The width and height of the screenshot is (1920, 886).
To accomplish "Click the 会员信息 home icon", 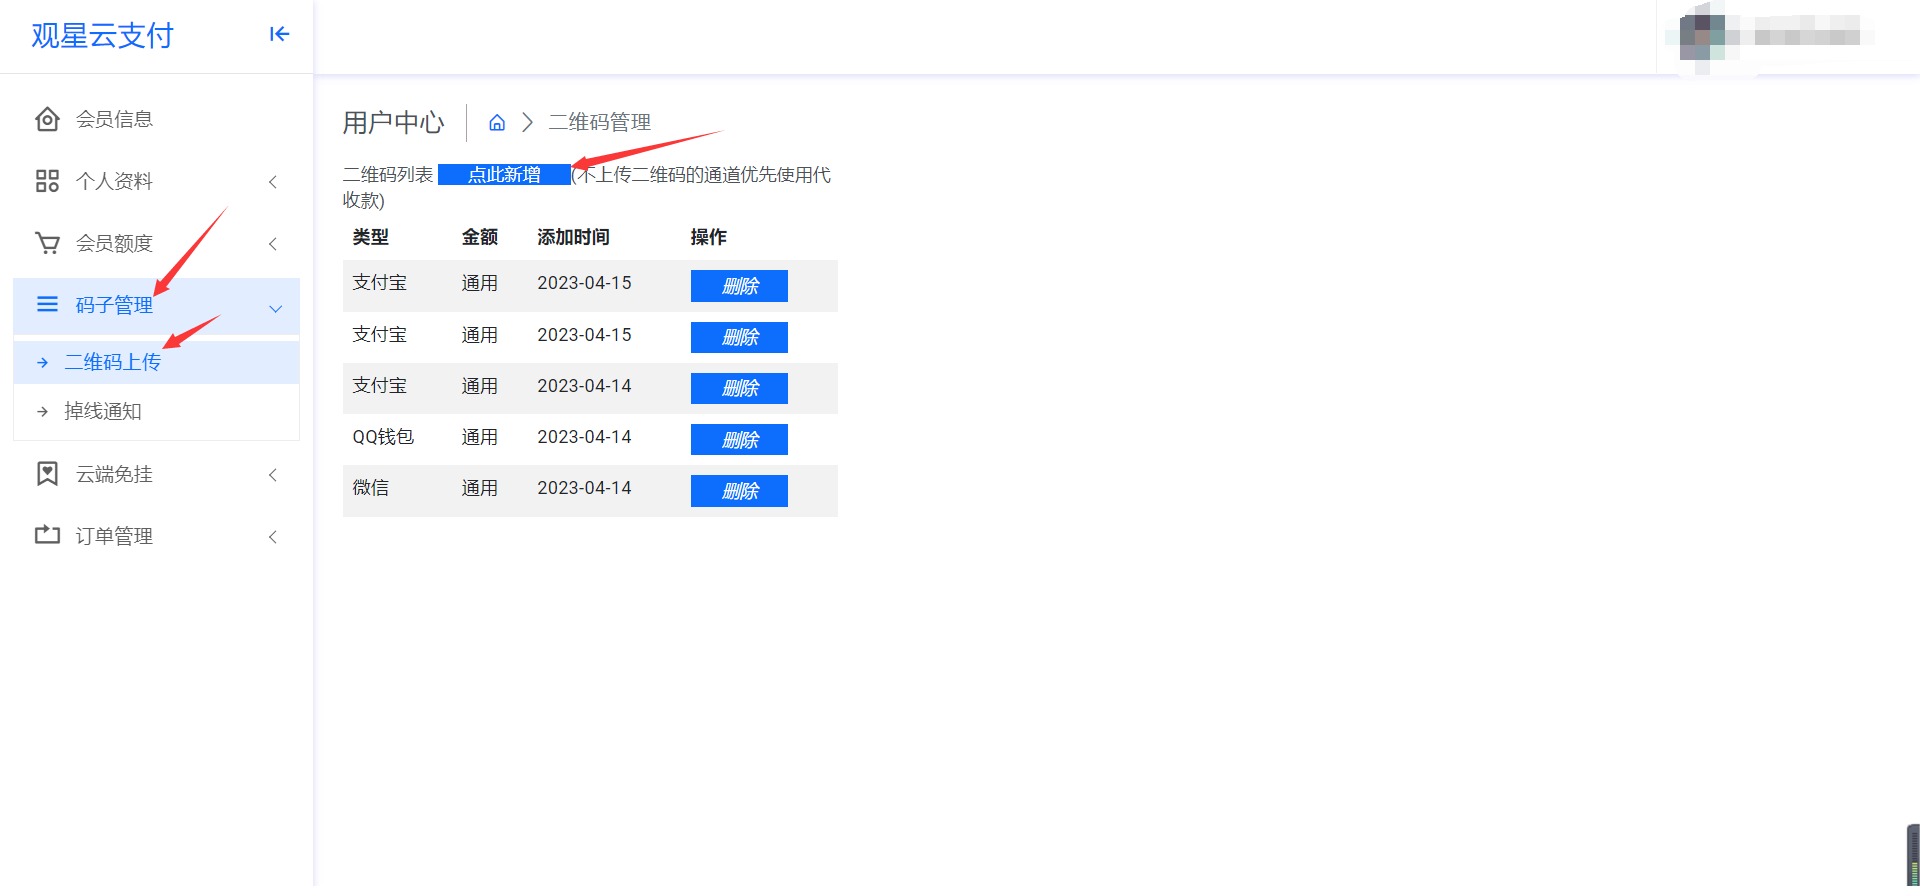I will pyautogui.click(x=47, y=119).
